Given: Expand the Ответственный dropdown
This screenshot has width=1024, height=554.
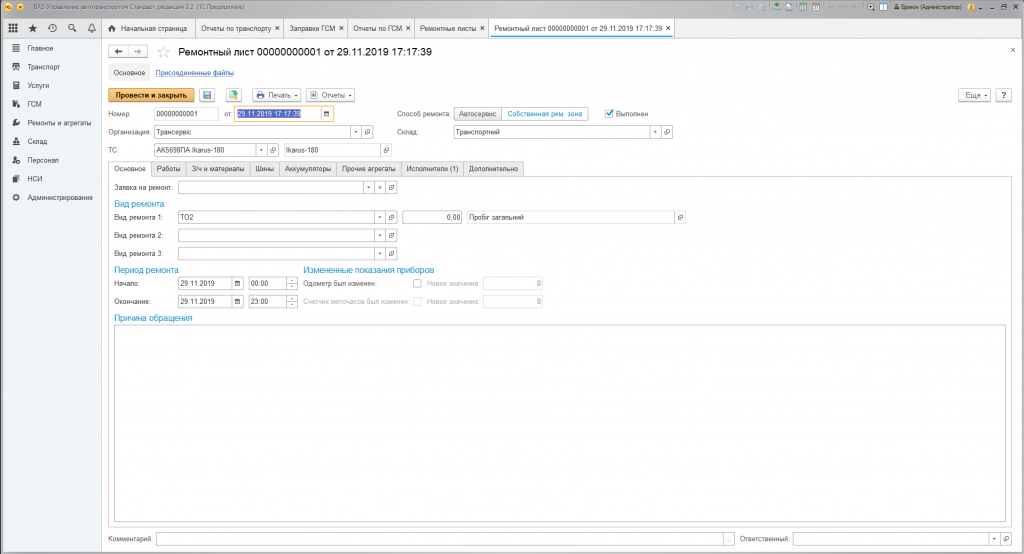Looking at the screenshot, I should pos(995,539).
